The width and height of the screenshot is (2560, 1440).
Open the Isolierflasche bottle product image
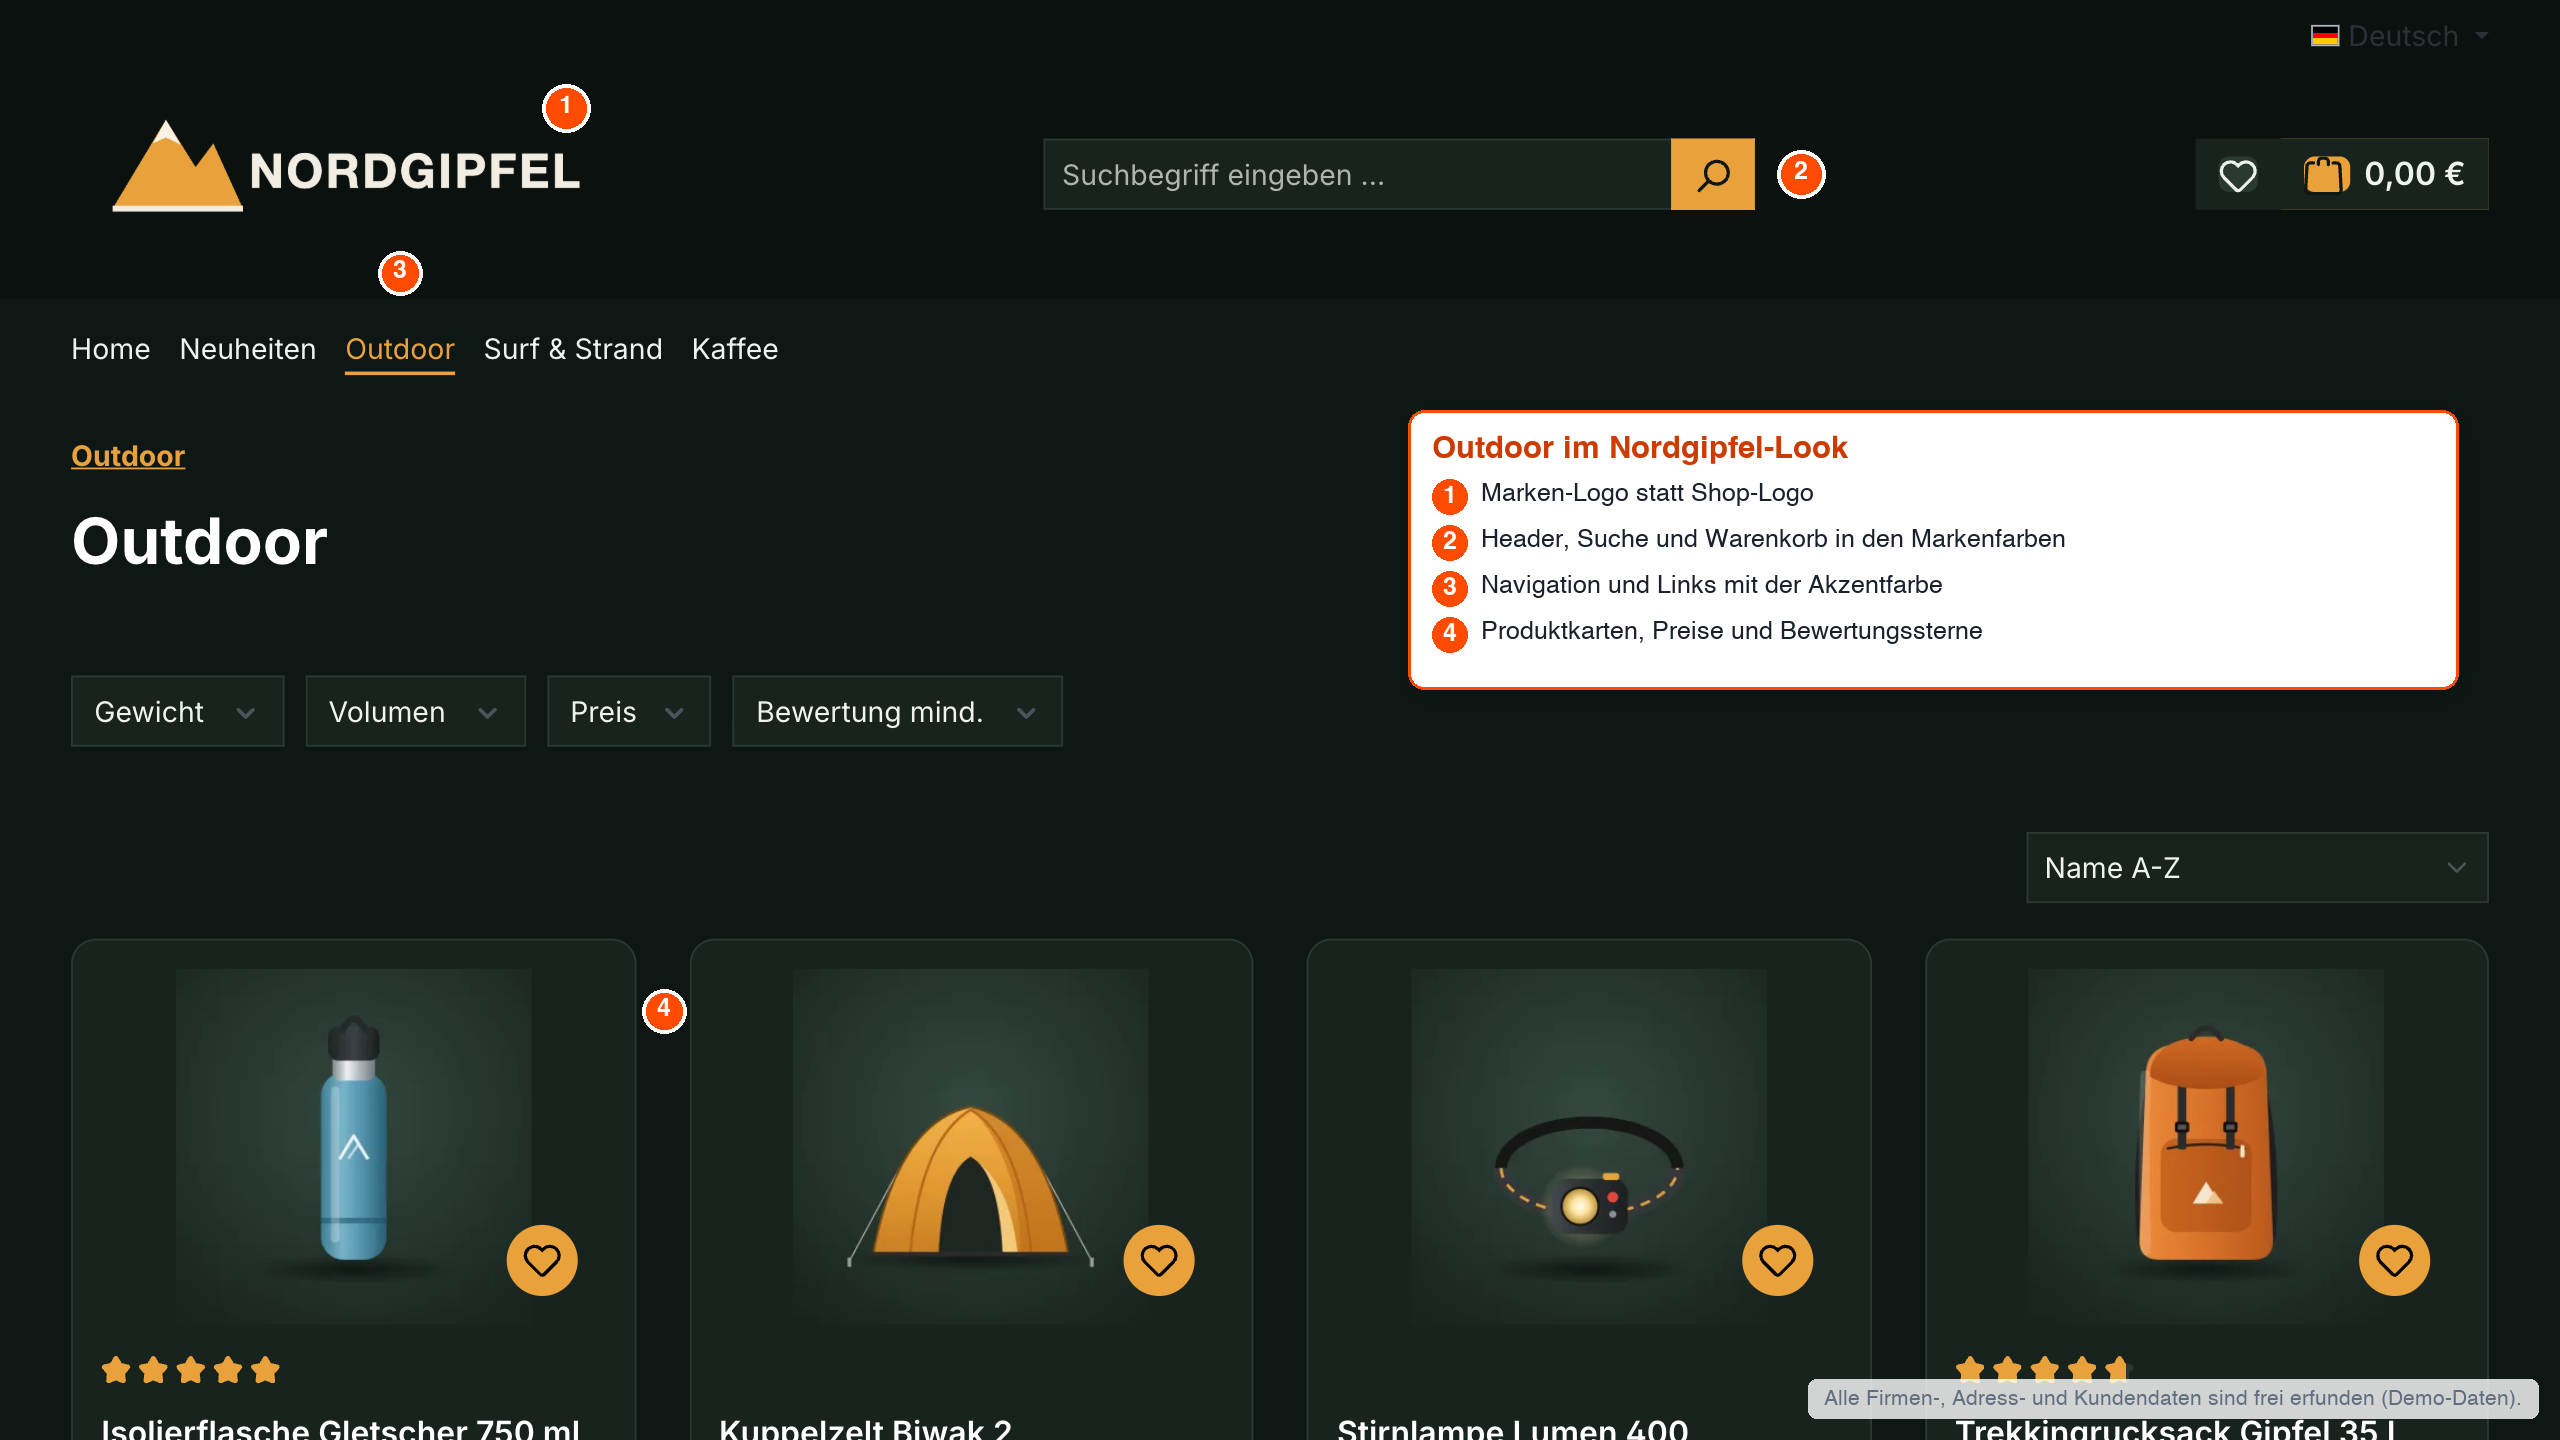pos(353,1146)
